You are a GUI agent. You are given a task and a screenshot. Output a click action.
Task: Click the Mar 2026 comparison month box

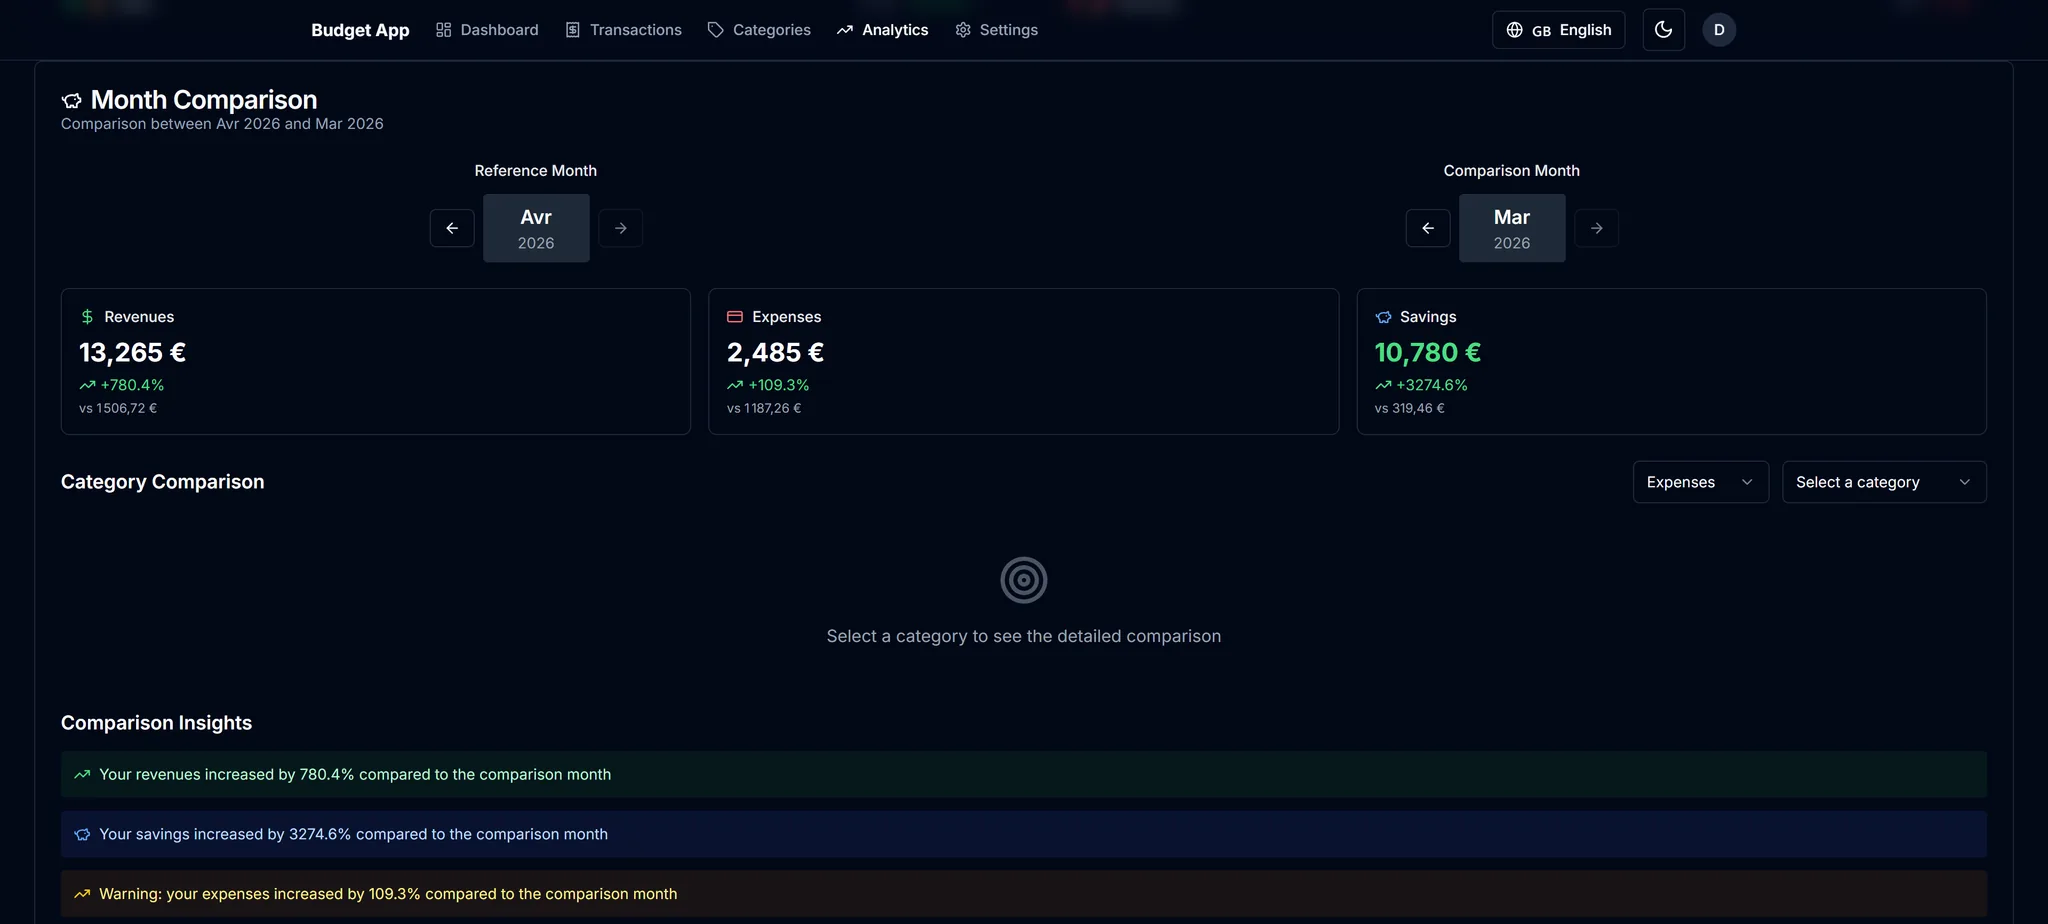coord(1512,228)
